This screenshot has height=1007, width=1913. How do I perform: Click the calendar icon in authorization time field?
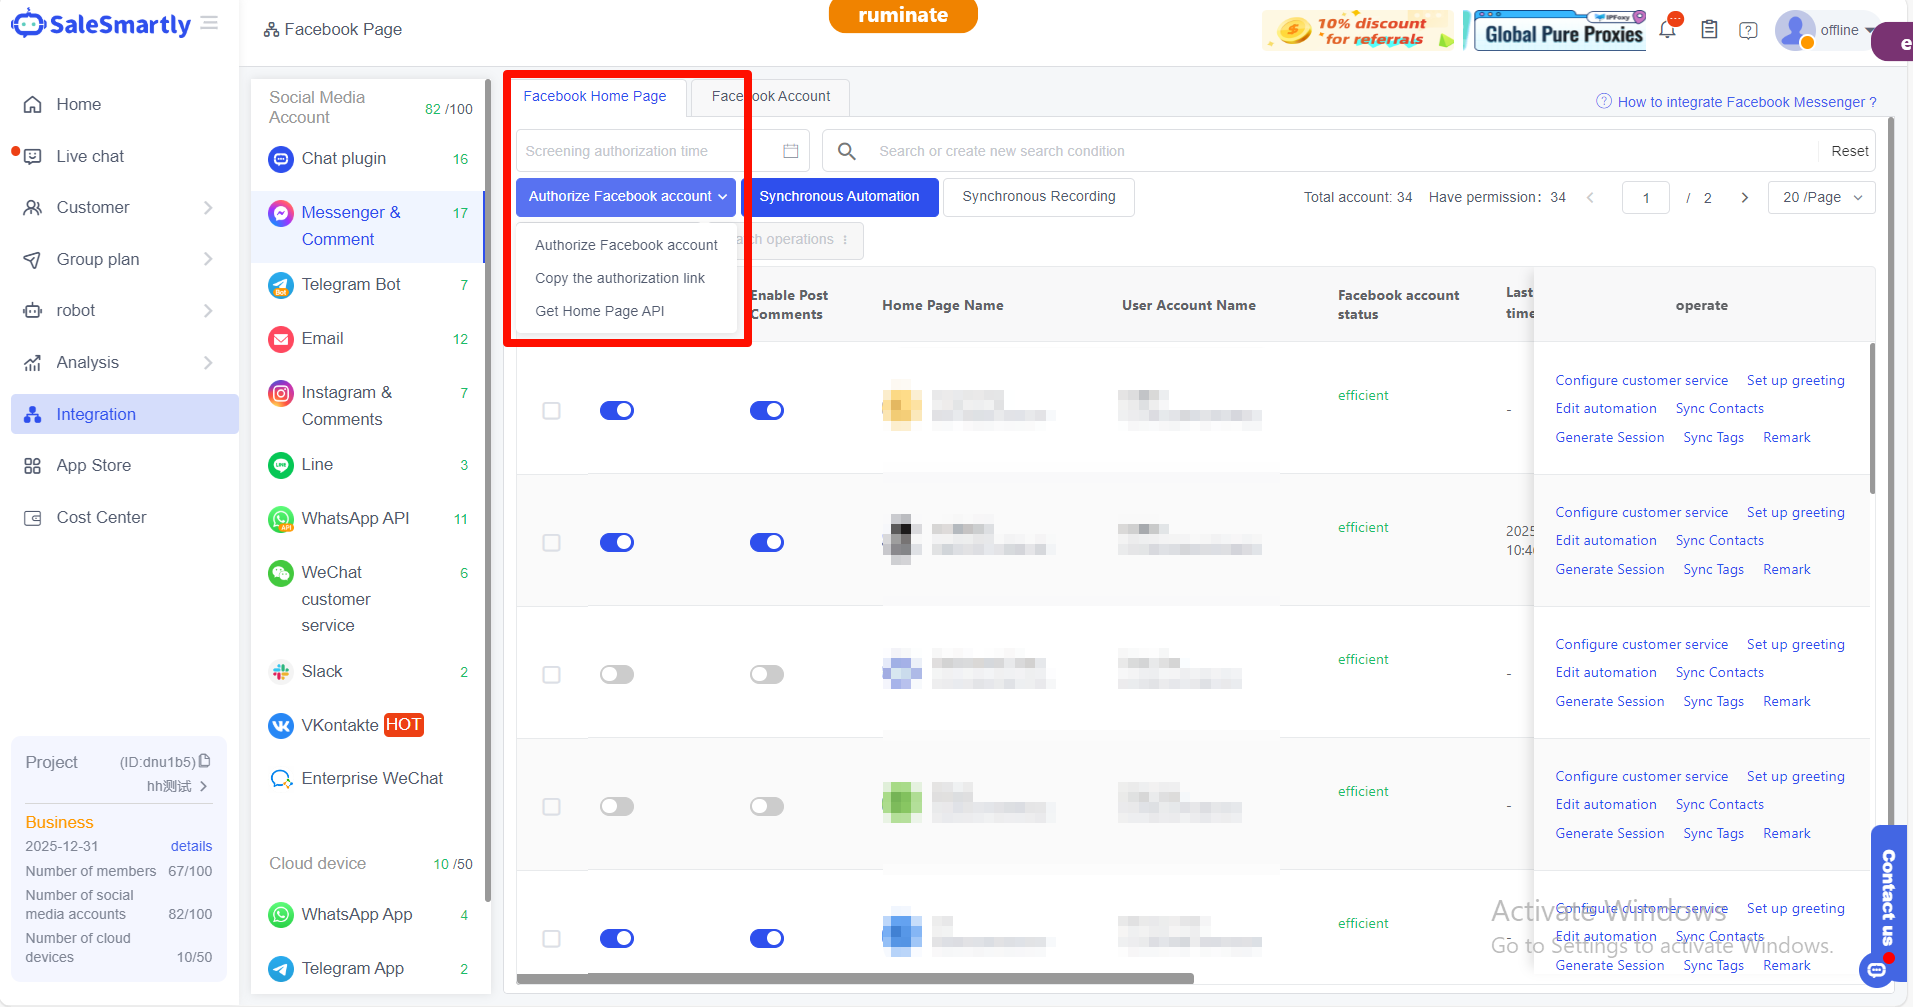point(790,151)
